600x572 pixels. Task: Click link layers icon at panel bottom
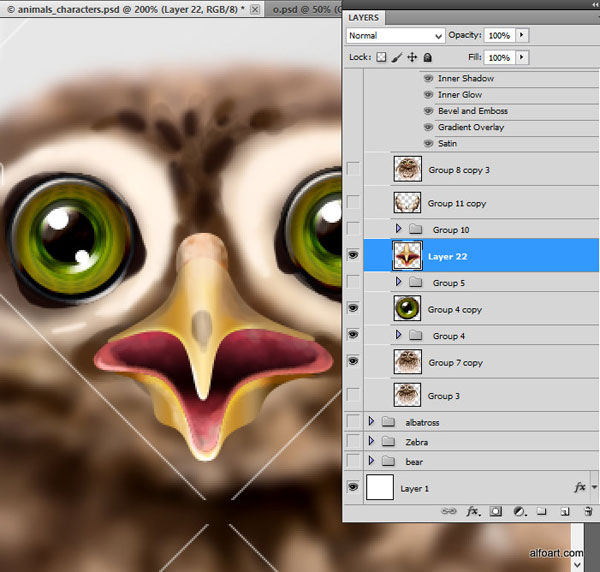[449, 511]
